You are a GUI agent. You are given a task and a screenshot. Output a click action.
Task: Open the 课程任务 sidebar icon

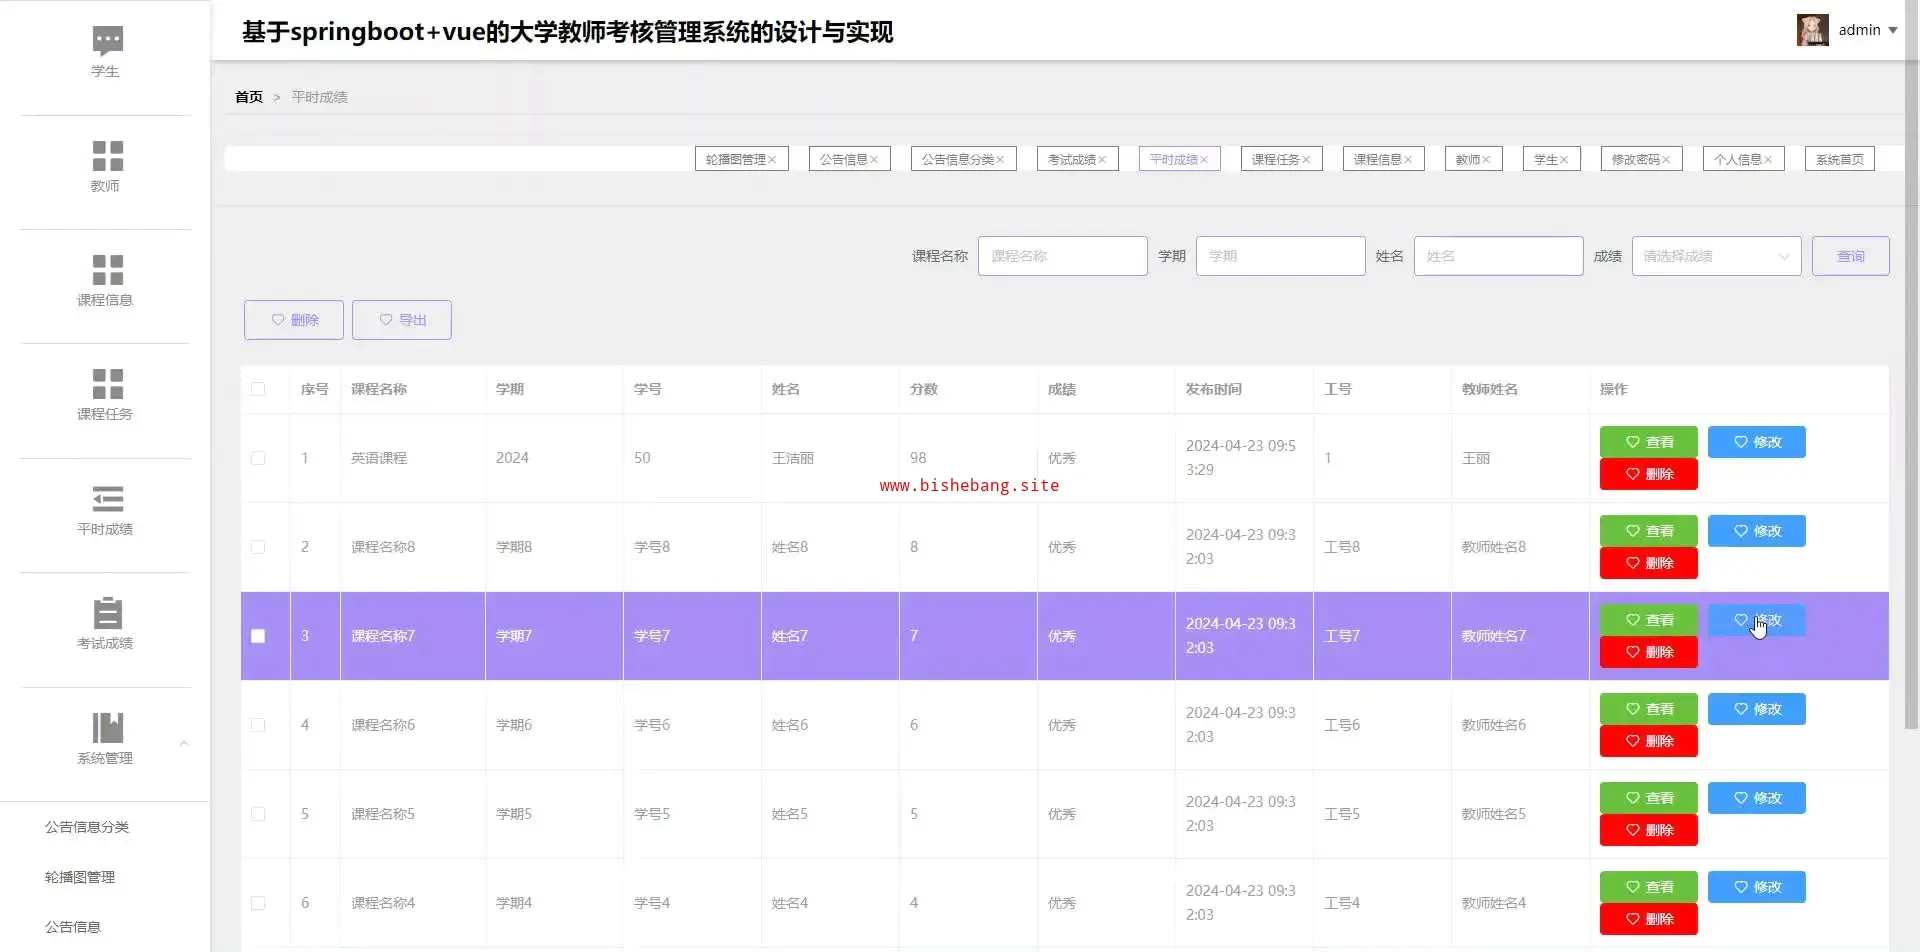click(107, 384)
